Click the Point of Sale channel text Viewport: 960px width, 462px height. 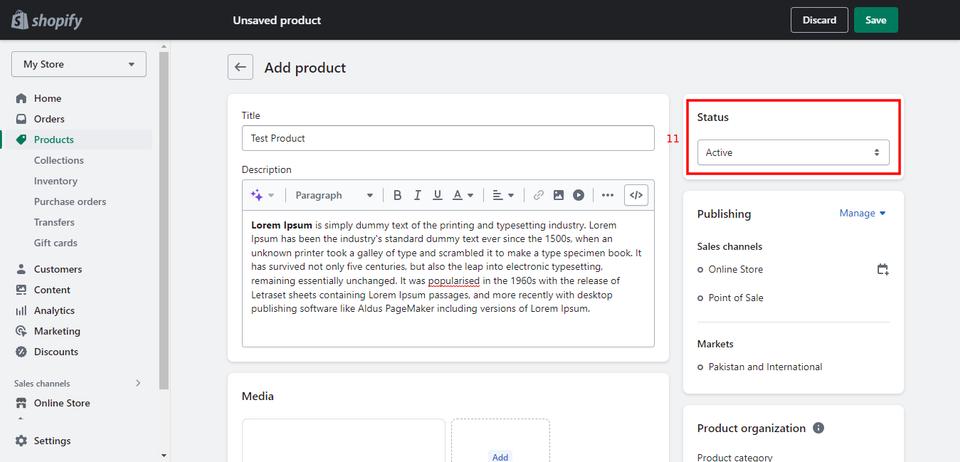click(735, 298)
